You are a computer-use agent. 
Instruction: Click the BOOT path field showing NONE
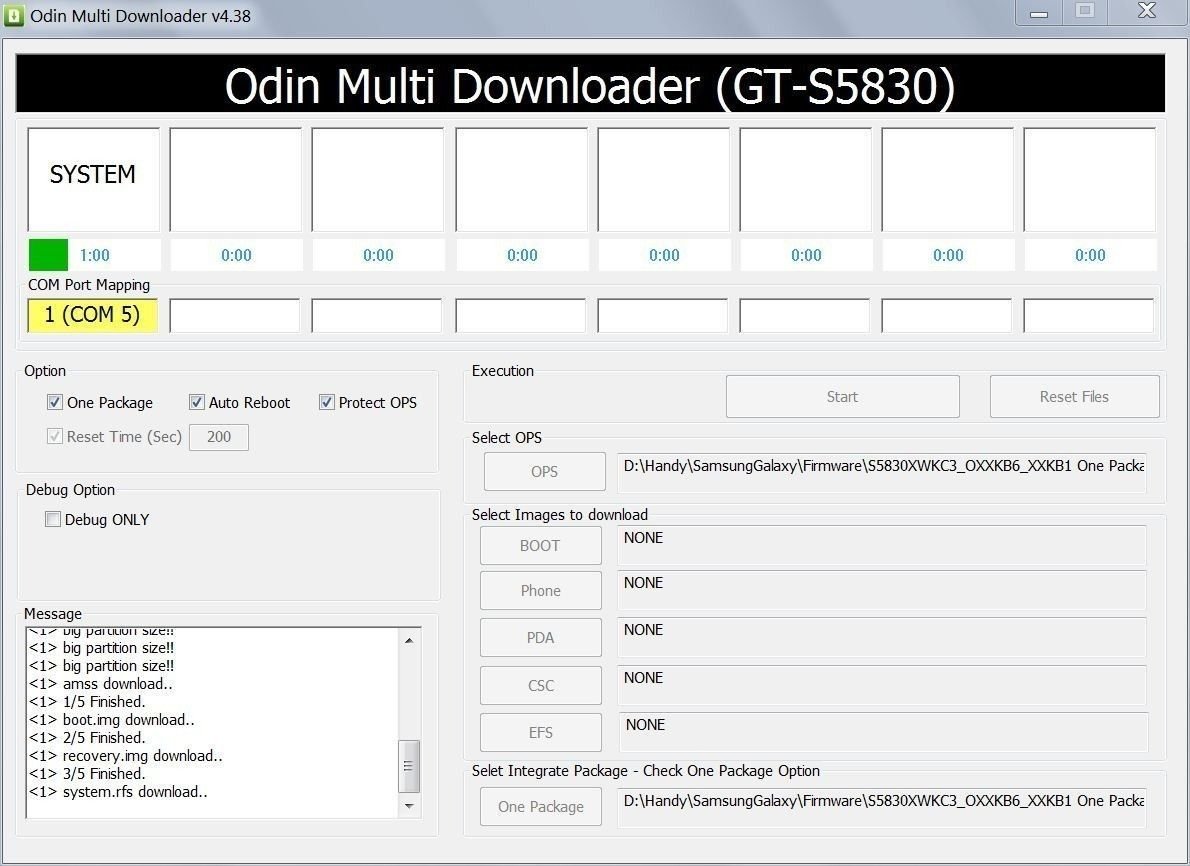tap(882, 546)
